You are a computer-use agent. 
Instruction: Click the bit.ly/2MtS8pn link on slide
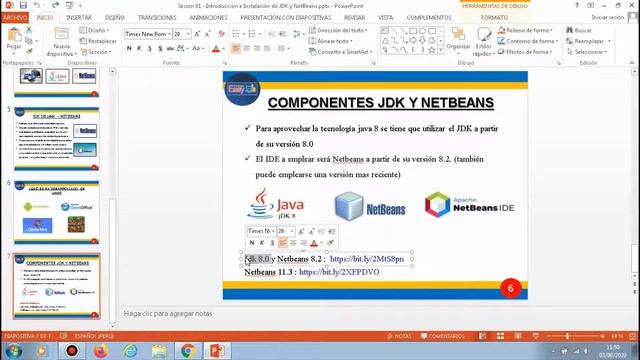pos(367,259)
